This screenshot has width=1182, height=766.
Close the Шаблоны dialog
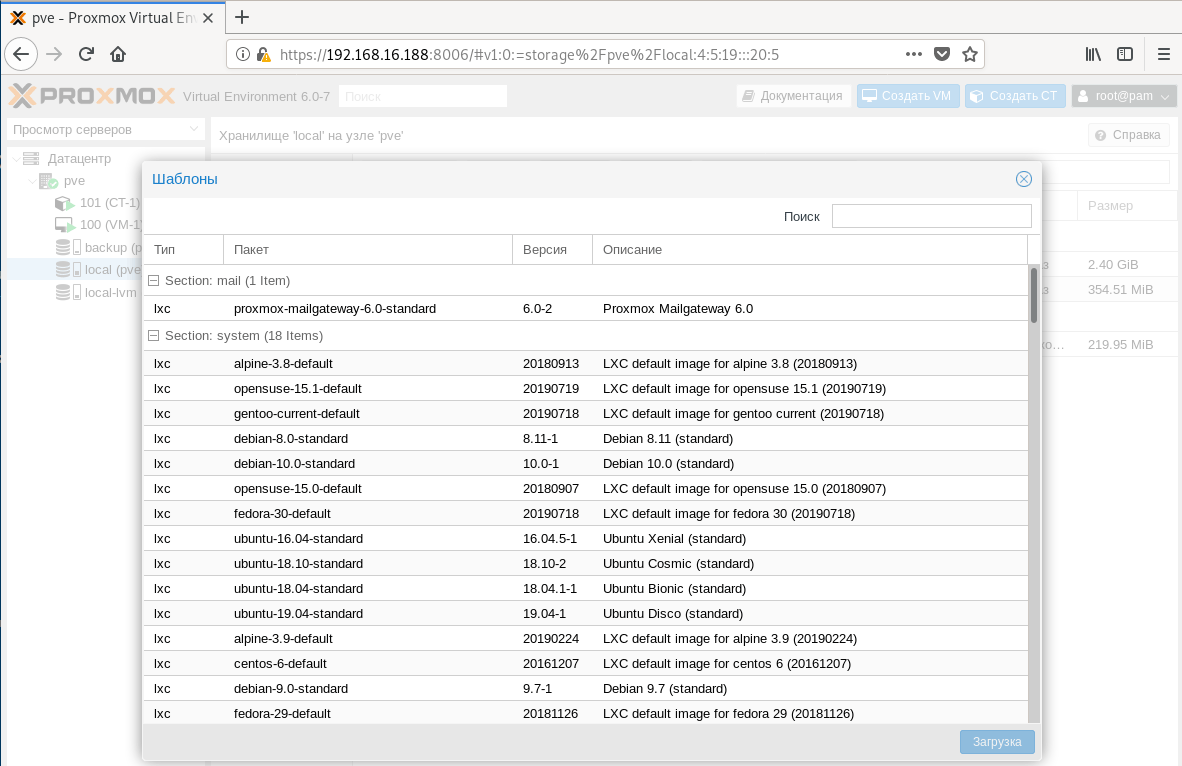[x=1023, y=179]
